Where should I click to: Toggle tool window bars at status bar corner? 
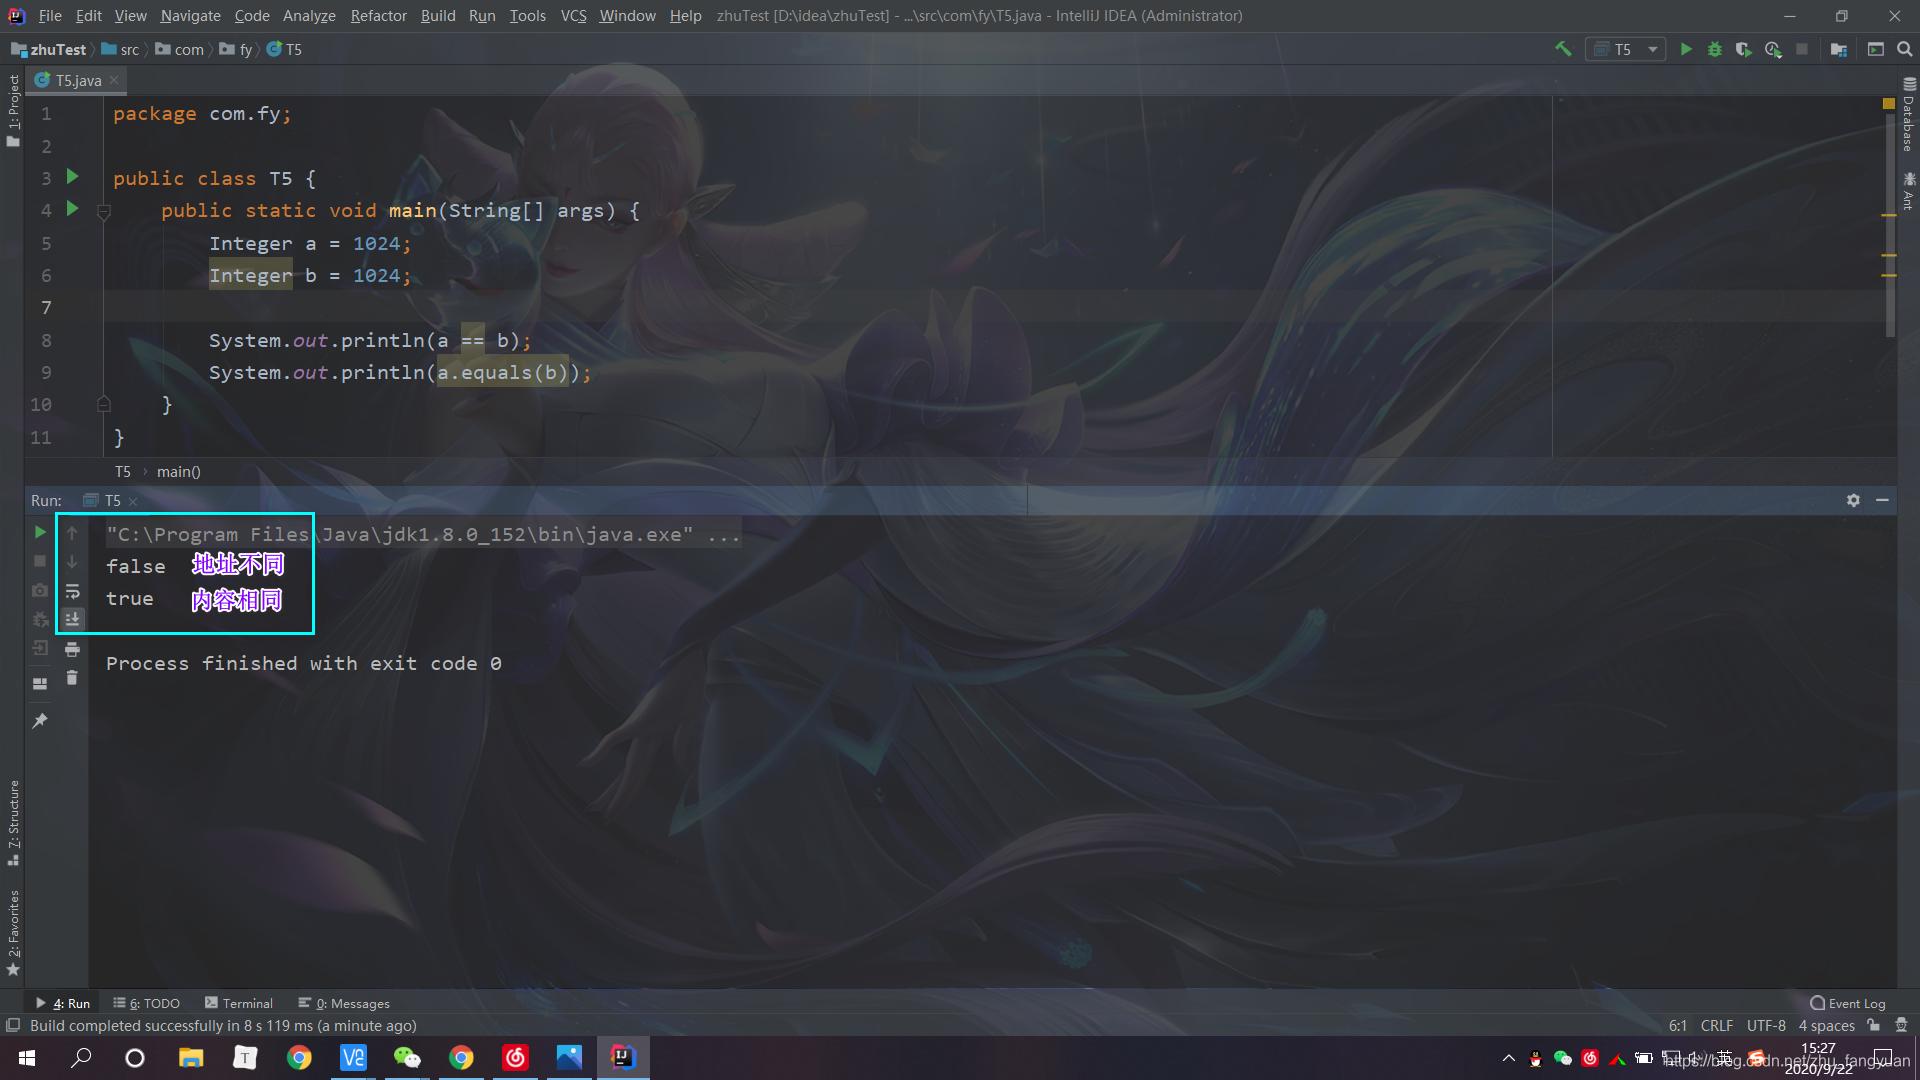click(x=13, y=1026)
